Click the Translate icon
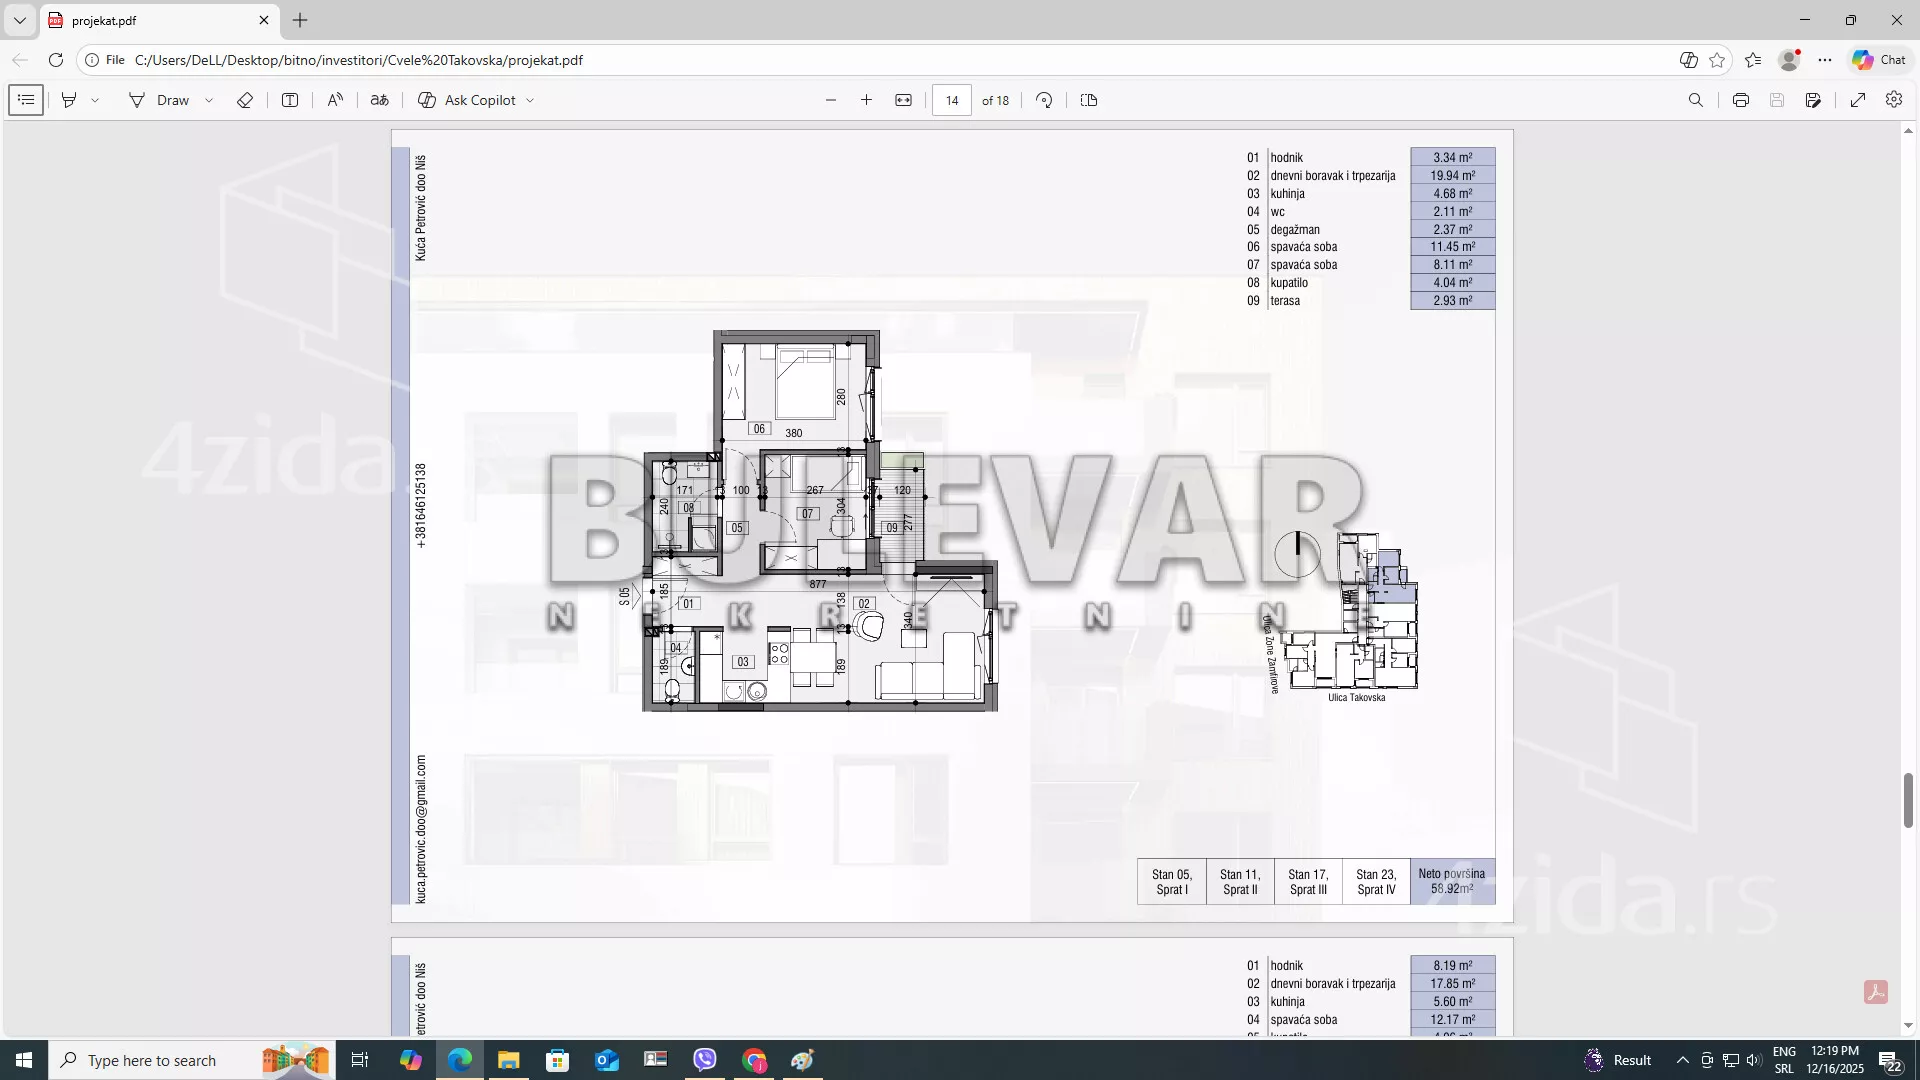This screenshot has width=1920, height=1080. pos(380,100)
